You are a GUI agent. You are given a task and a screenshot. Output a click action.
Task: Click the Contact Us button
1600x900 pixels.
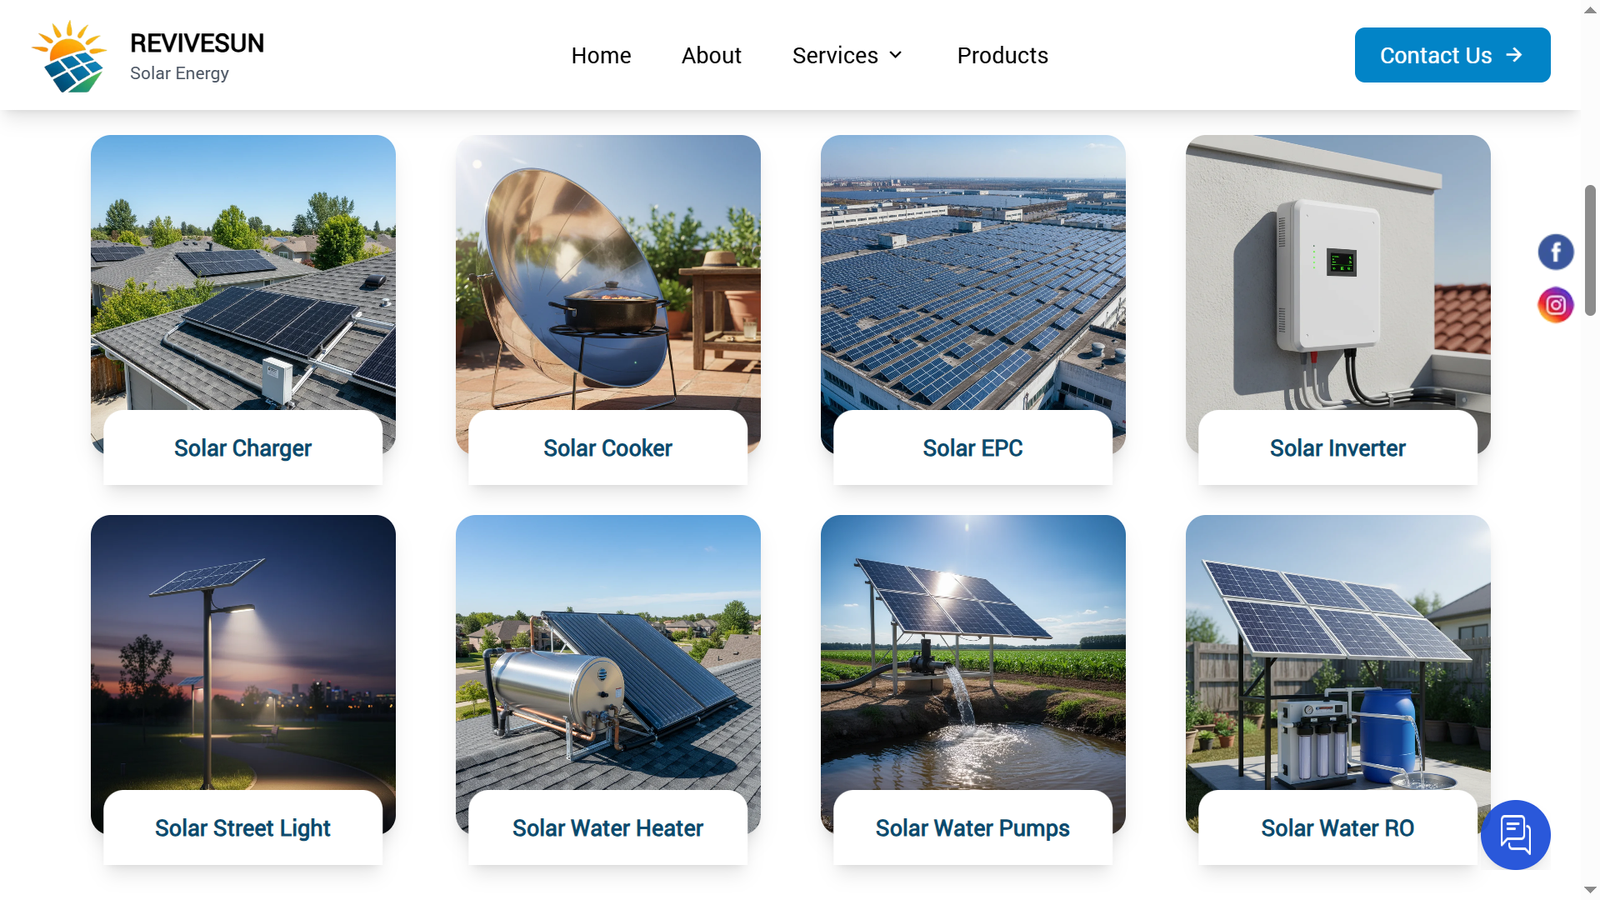tap(1452, 55)
